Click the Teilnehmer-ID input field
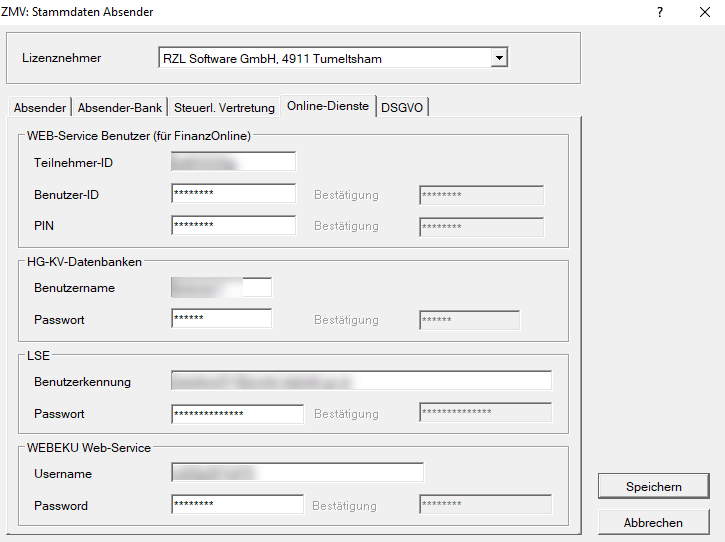Screen dimensions: 725x542 coord(233,162)
